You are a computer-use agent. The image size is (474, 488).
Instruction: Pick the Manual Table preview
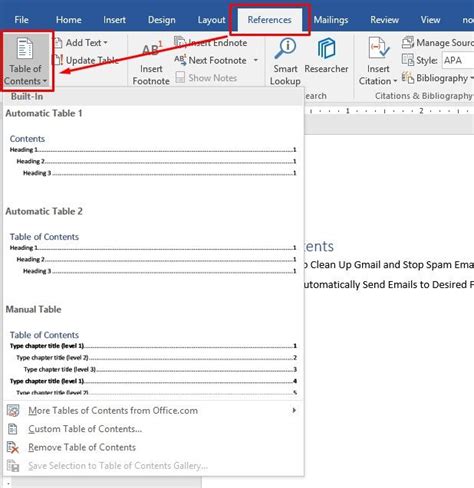point(153,349)
